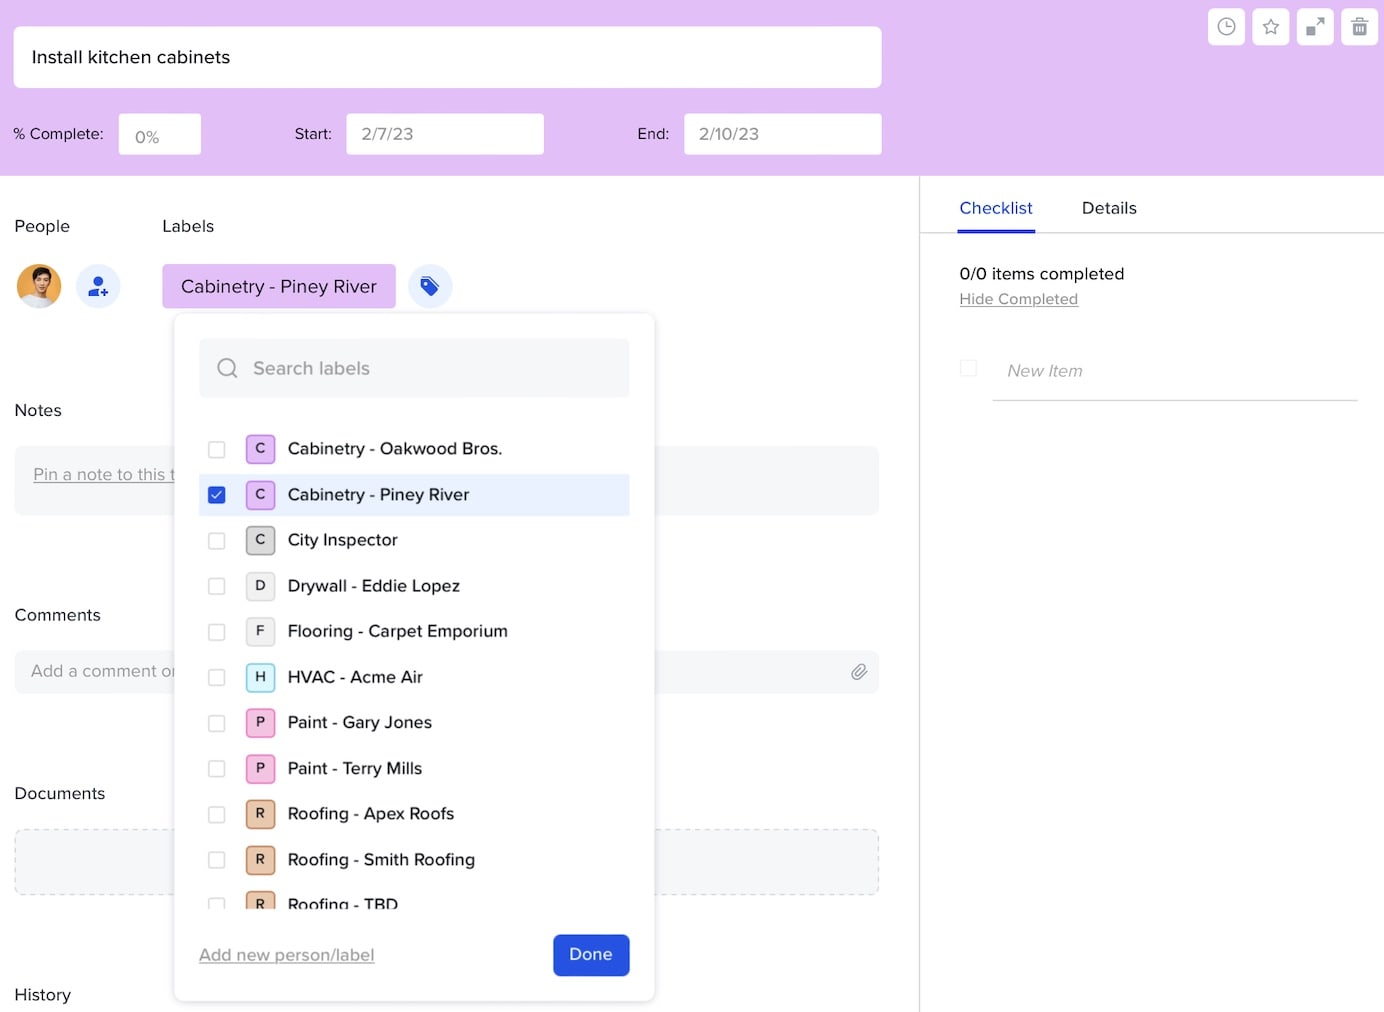Image resolution: width=1384 pixels, height=1012 pixels.
Task: Click the assigned person's avatar
Action: (x=39, y=286)
